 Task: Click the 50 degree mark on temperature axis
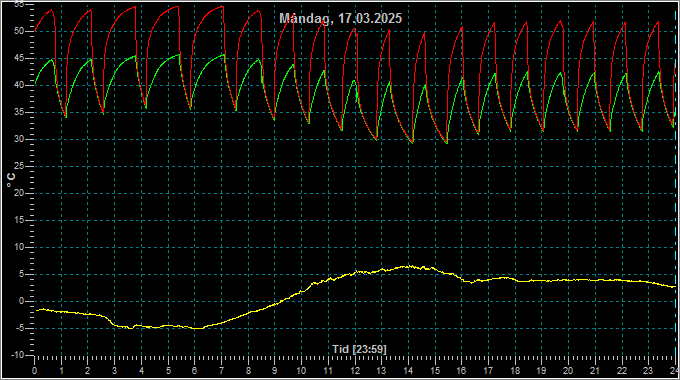tap(19, 31)
